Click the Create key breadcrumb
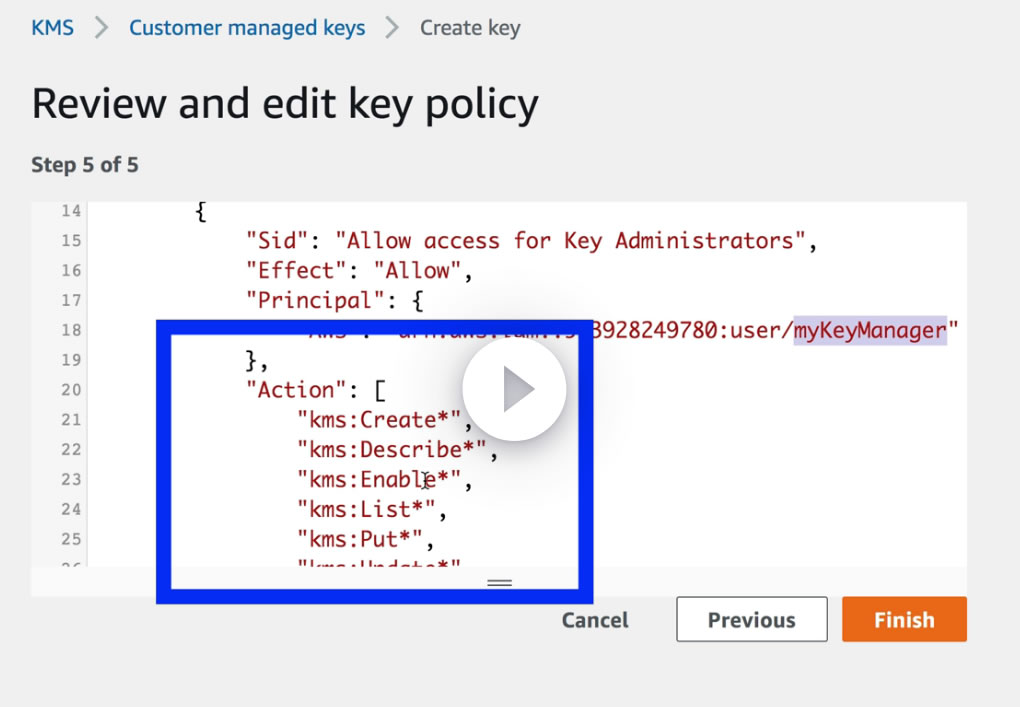Viewport: 1020px width, 707px height. tap(470, 28)
